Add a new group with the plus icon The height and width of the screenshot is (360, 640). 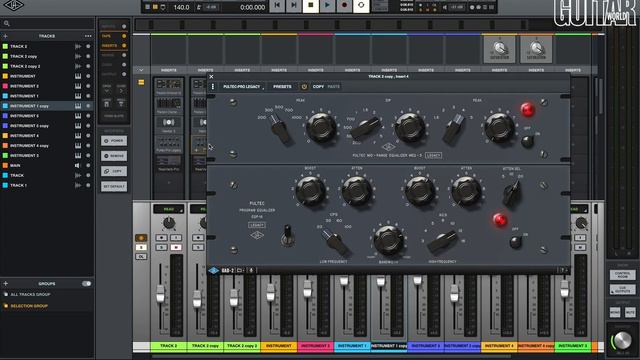(5, 283)
